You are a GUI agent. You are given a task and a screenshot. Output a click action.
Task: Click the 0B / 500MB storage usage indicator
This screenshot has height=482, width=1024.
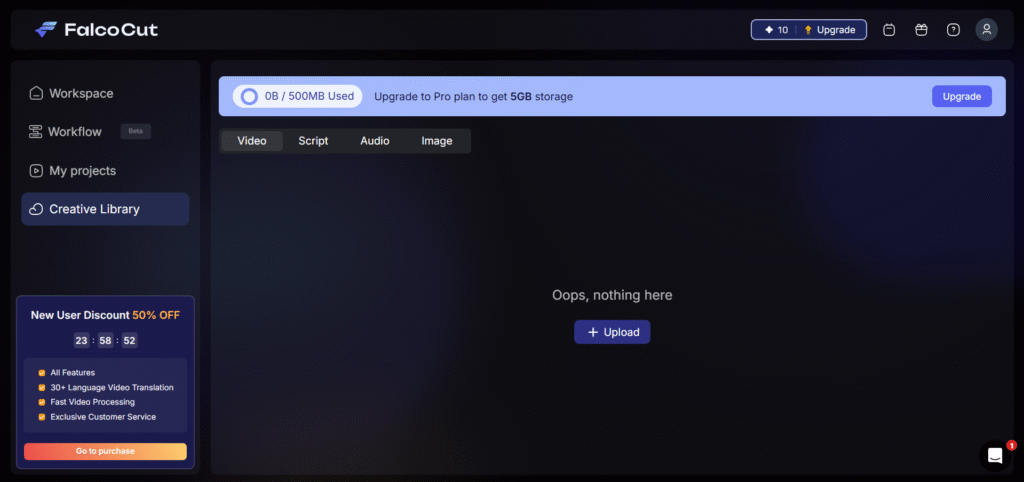[297, 96]
